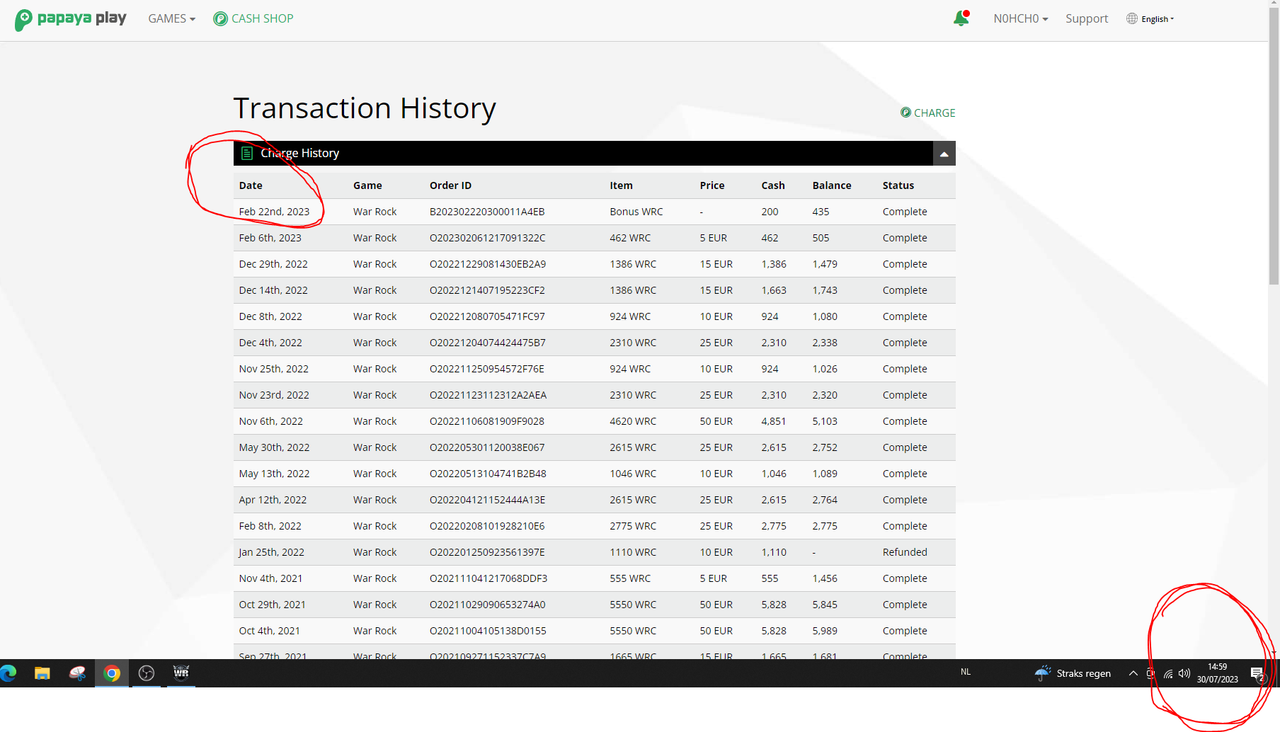Screen dimensions: 1280x732
Task: Click the weather umbrella icon in the taskbar
Action: [x=1043, y=673]
